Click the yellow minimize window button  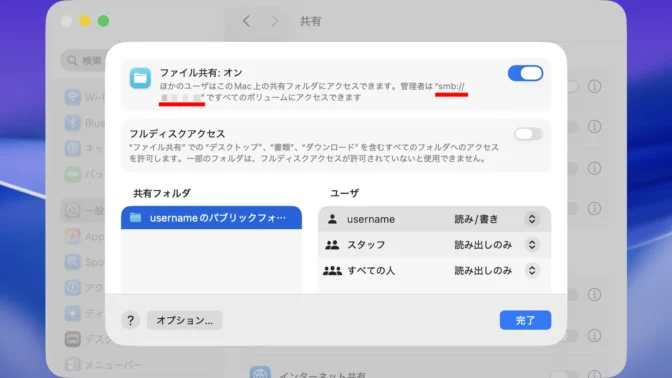(85, 21)
